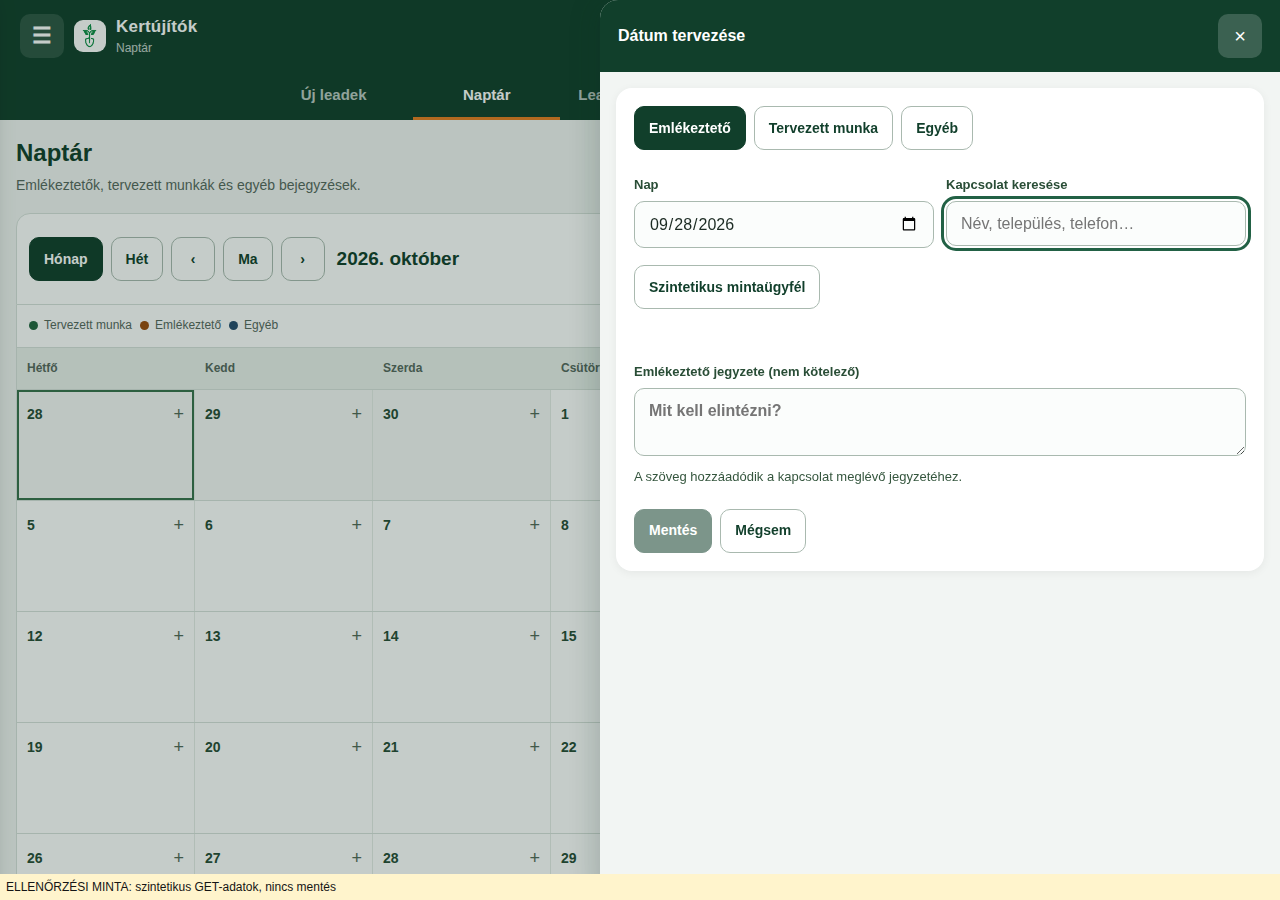The image size is (1280, 900).
Task: Jump to today with the Ma button
Action: [248, 259]
